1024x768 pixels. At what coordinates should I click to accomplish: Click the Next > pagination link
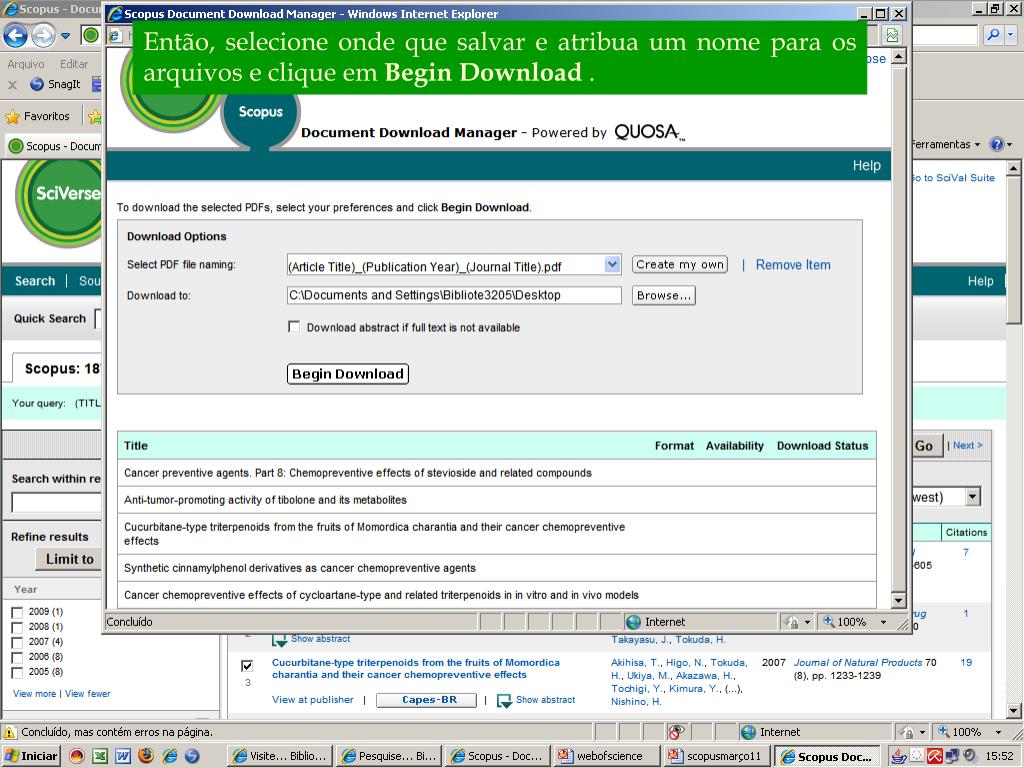click(967, 445)
